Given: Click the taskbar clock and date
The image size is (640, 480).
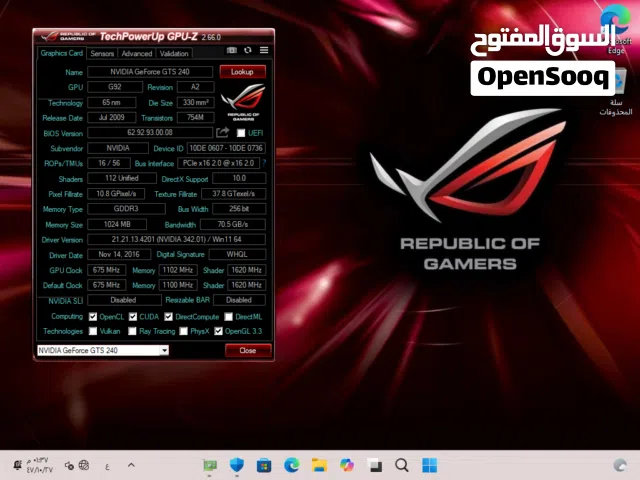Looking at the screenshot, I should pos(39,465).
